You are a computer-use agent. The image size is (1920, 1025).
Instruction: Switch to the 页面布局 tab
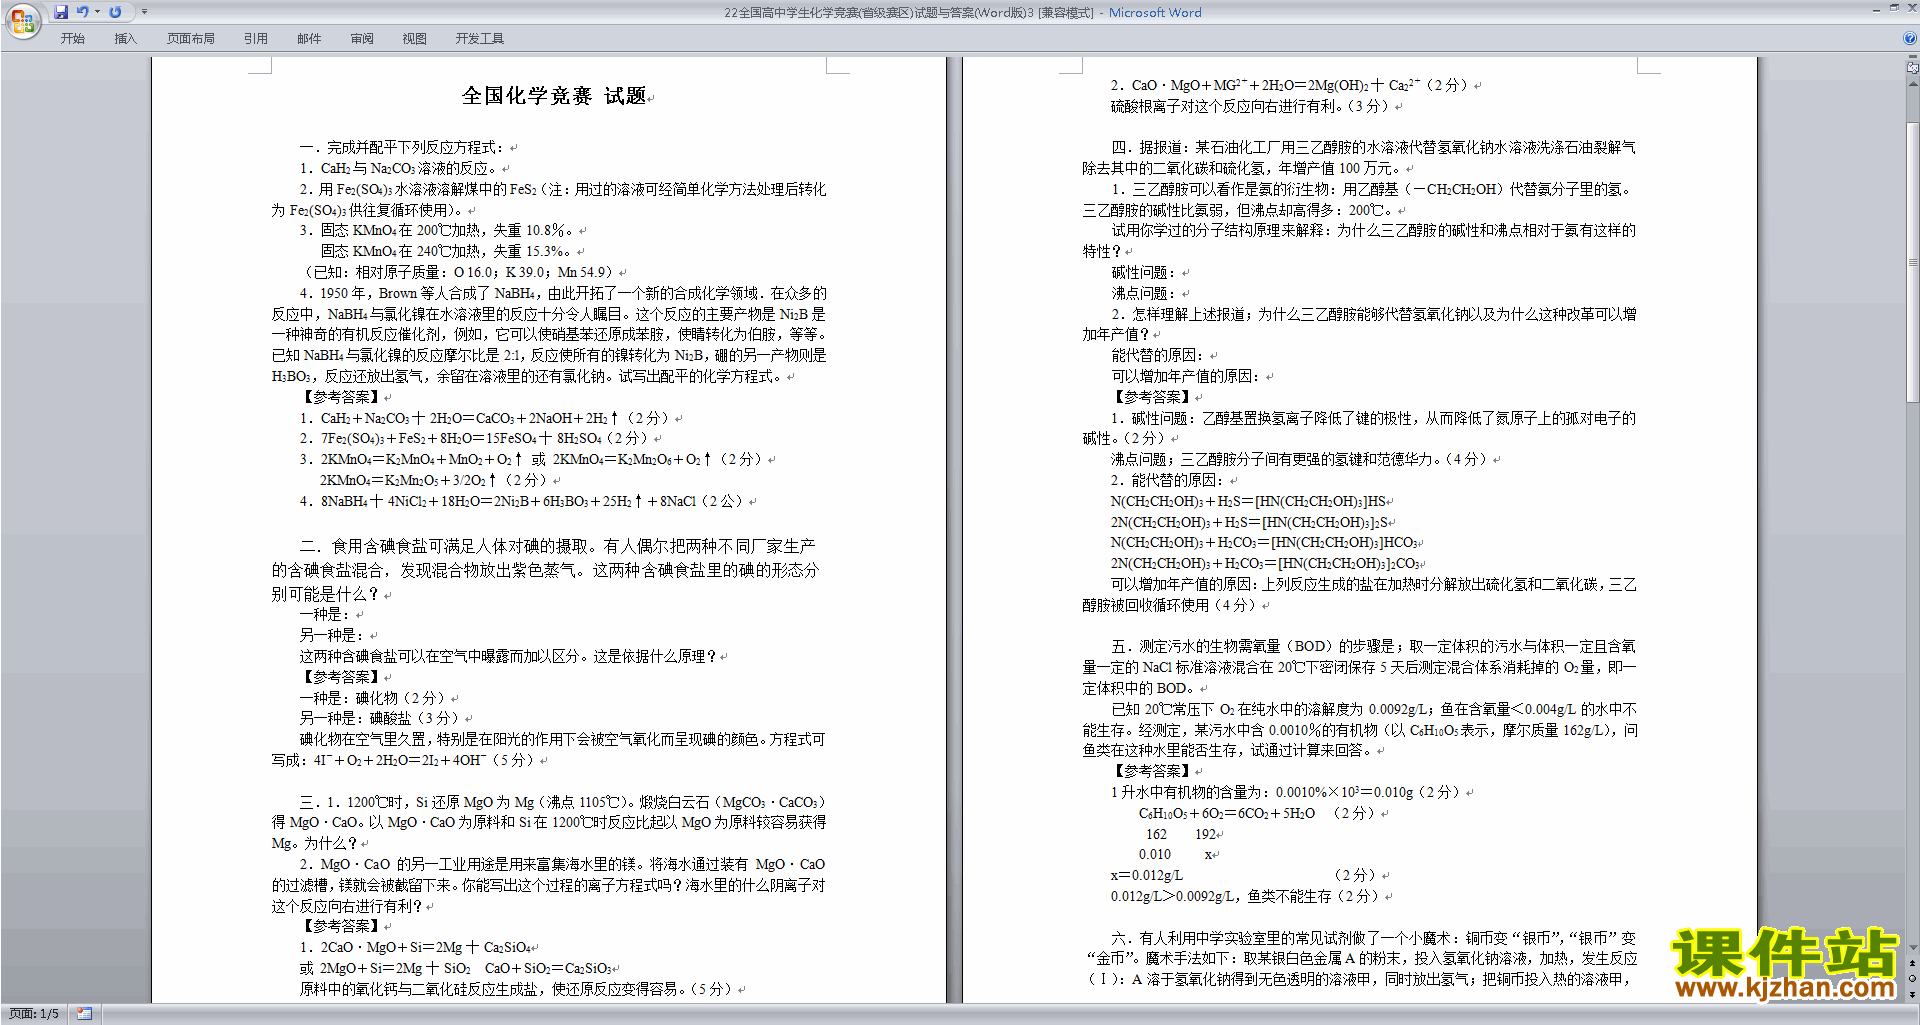191,39
